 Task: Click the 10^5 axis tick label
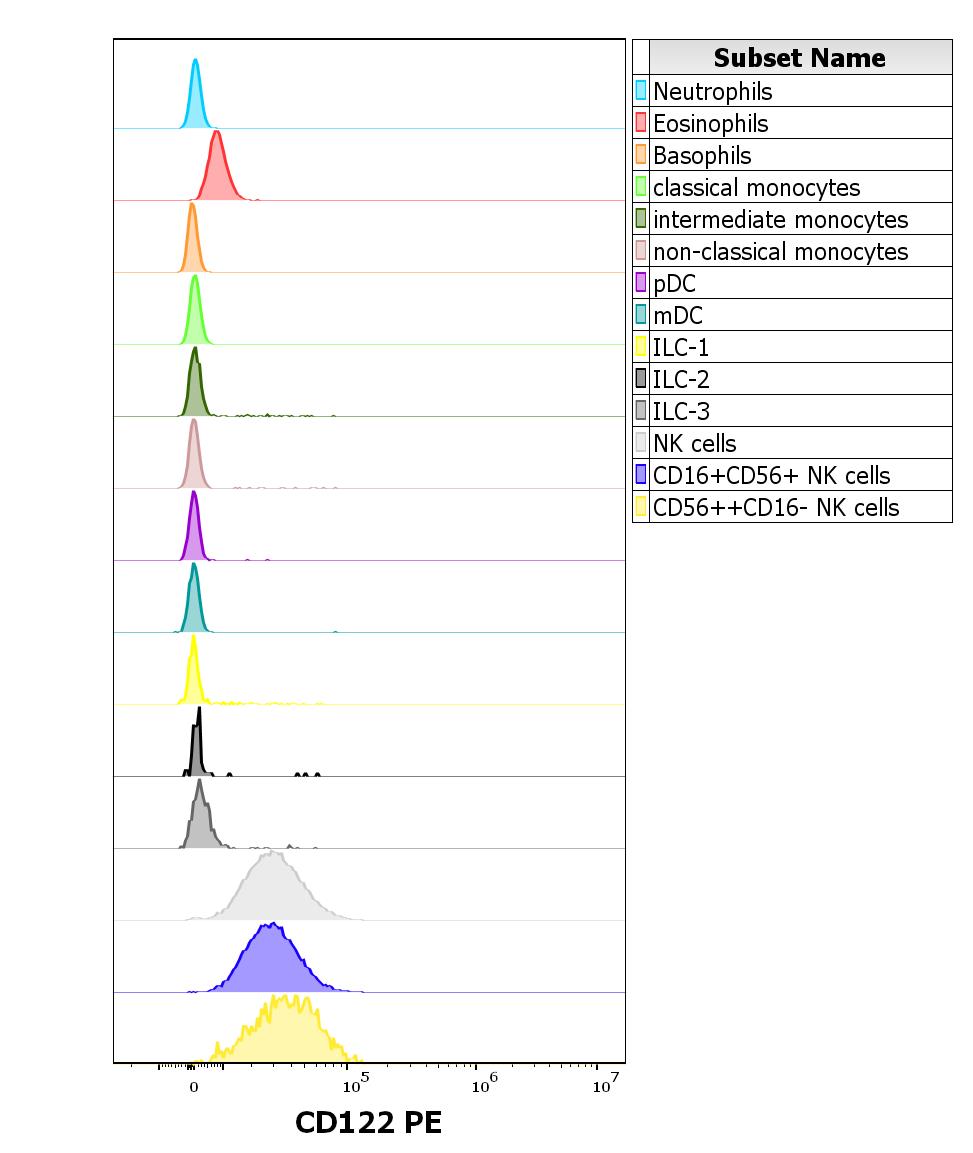[356, 1083]
